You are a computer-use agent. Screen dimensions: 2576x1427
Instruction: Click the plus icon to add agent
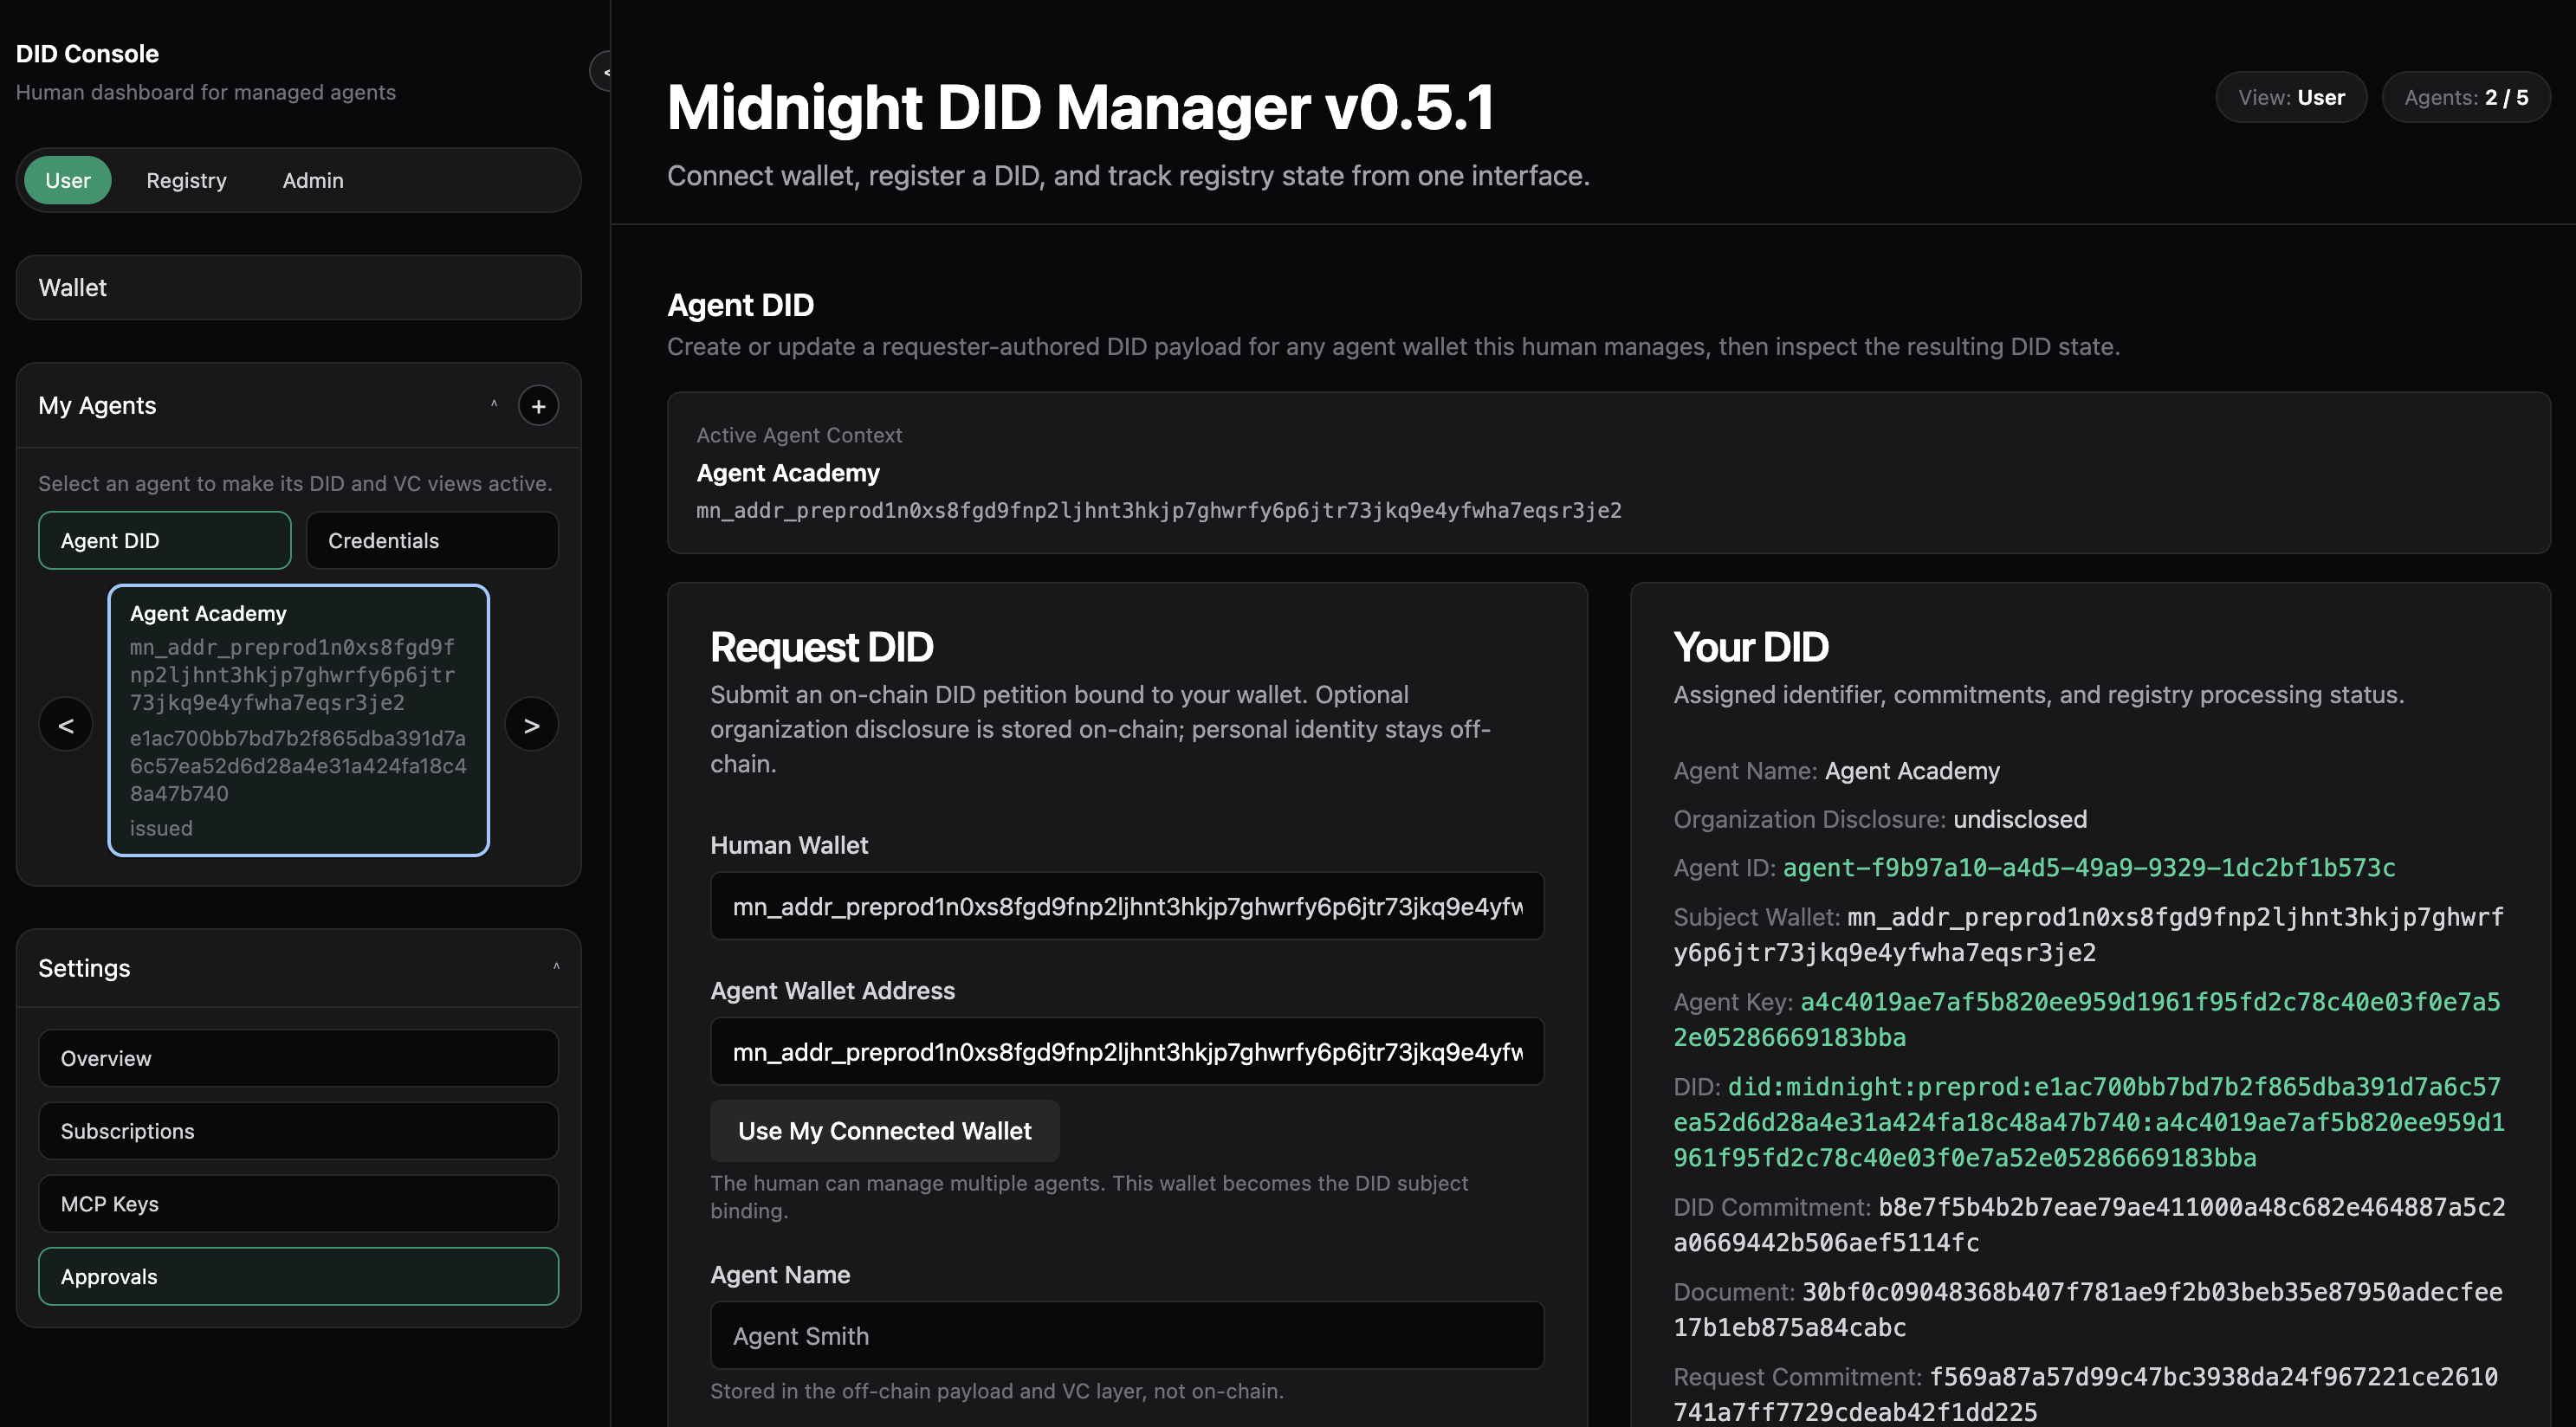pos(538,406)
